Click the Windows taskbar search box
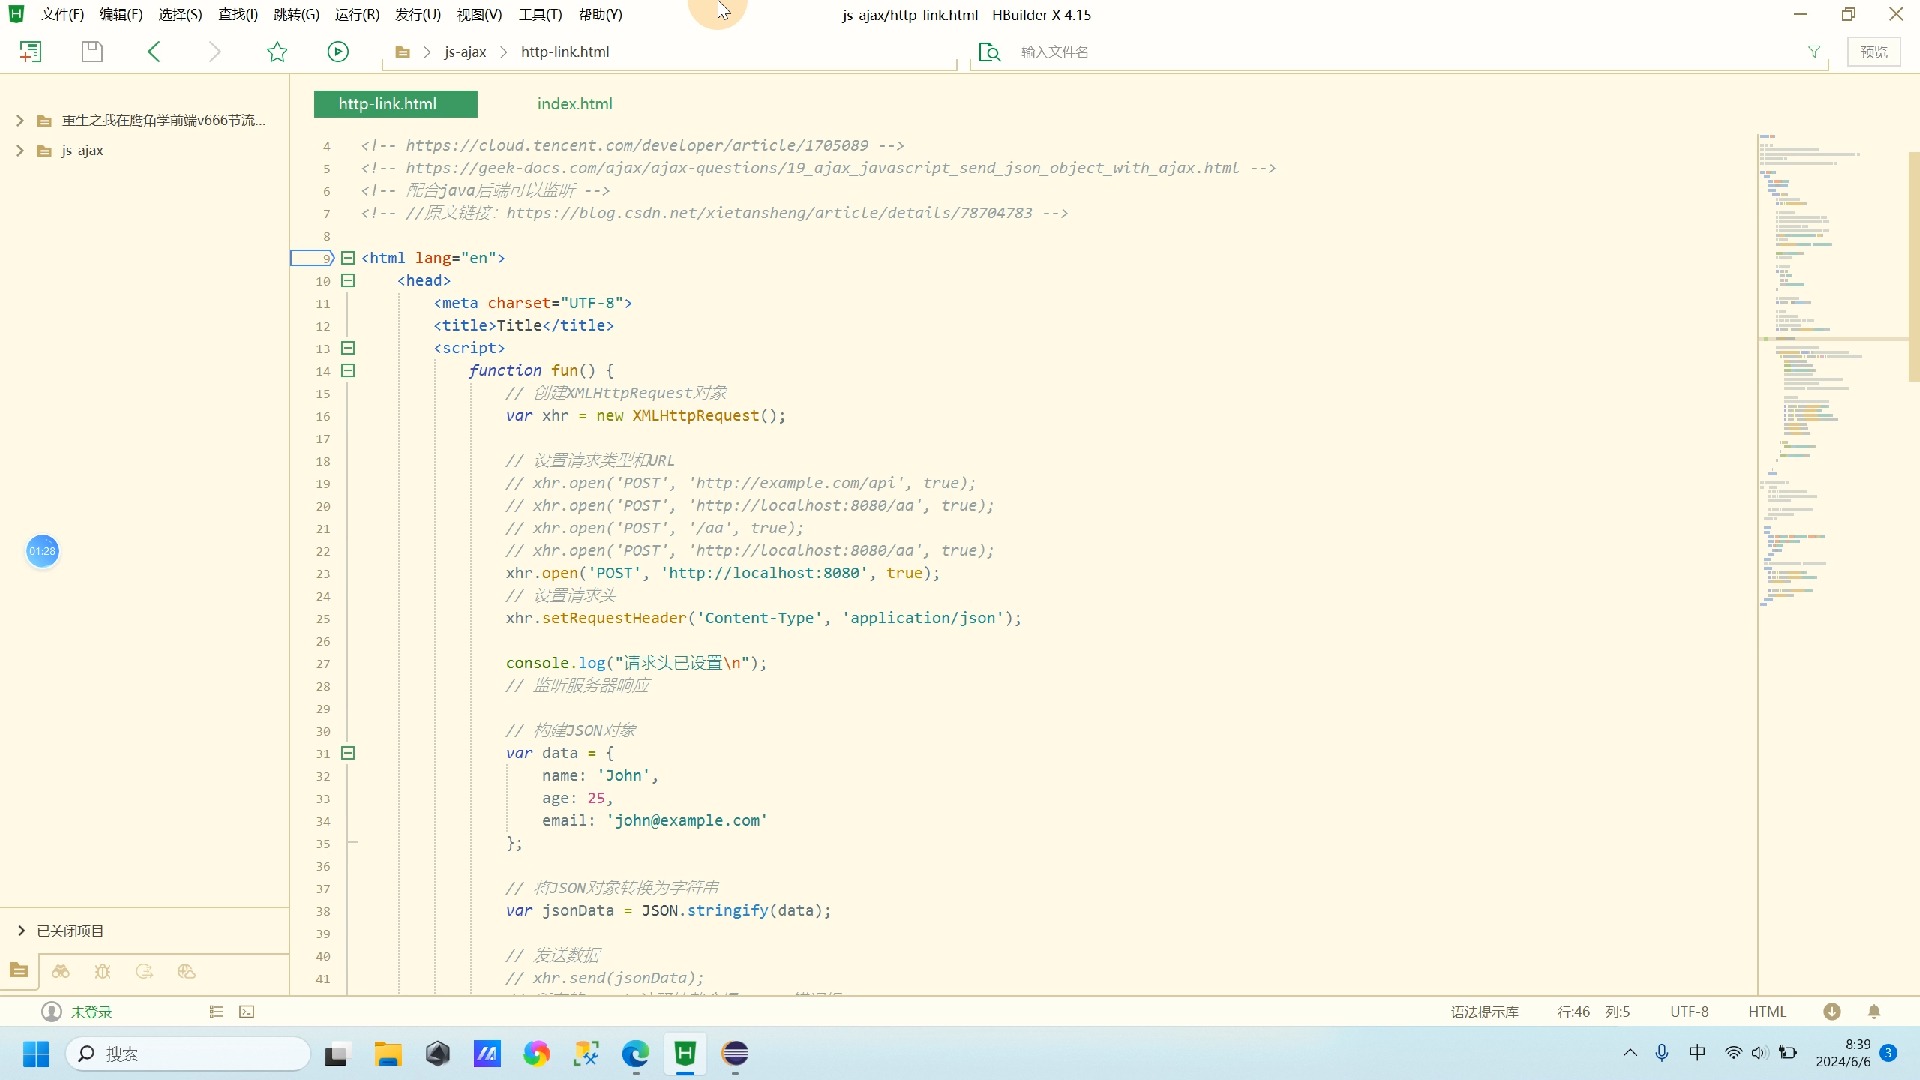The image size is (1920, 1080). pos(188,1054)
